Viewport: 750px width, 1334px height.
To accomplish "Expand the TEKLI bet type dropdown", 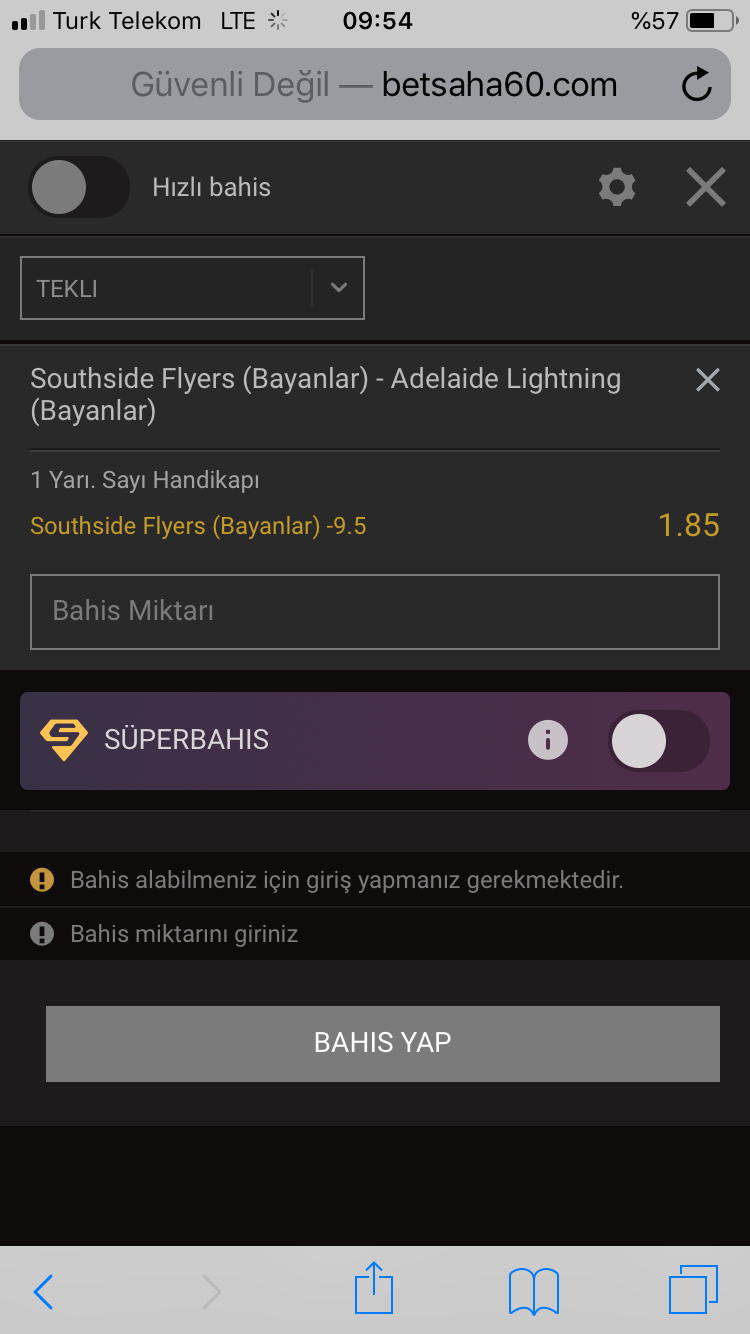I will click(x=192, y=288).
